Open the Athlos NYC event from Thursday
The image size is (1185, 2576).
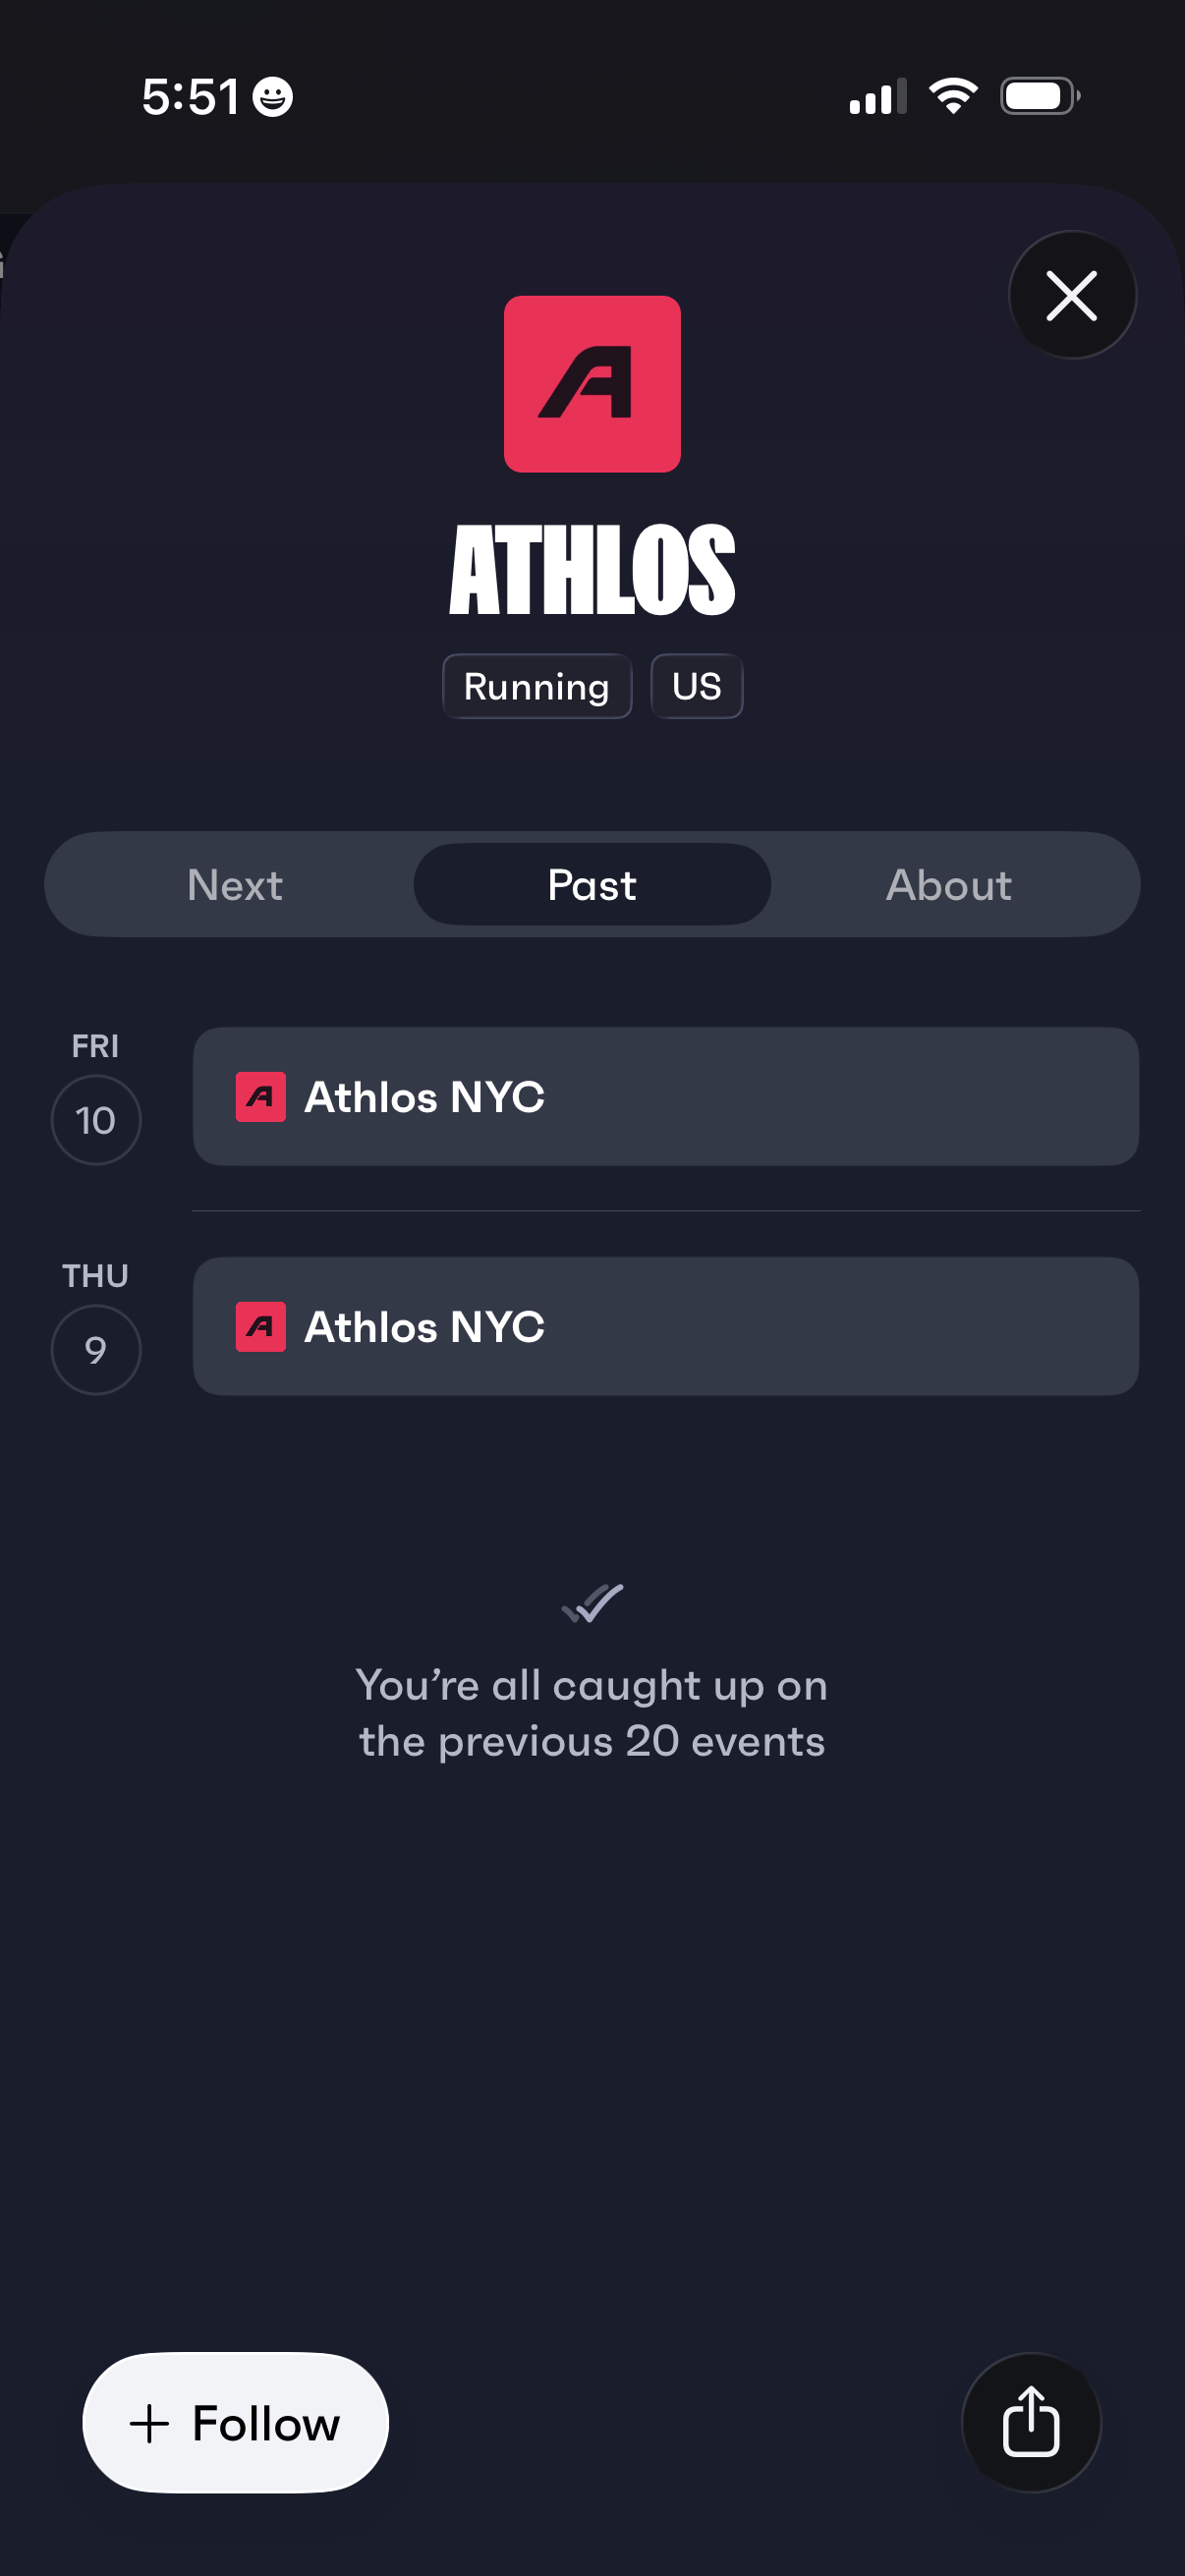pyautogui.click(x=665, y=1327)
